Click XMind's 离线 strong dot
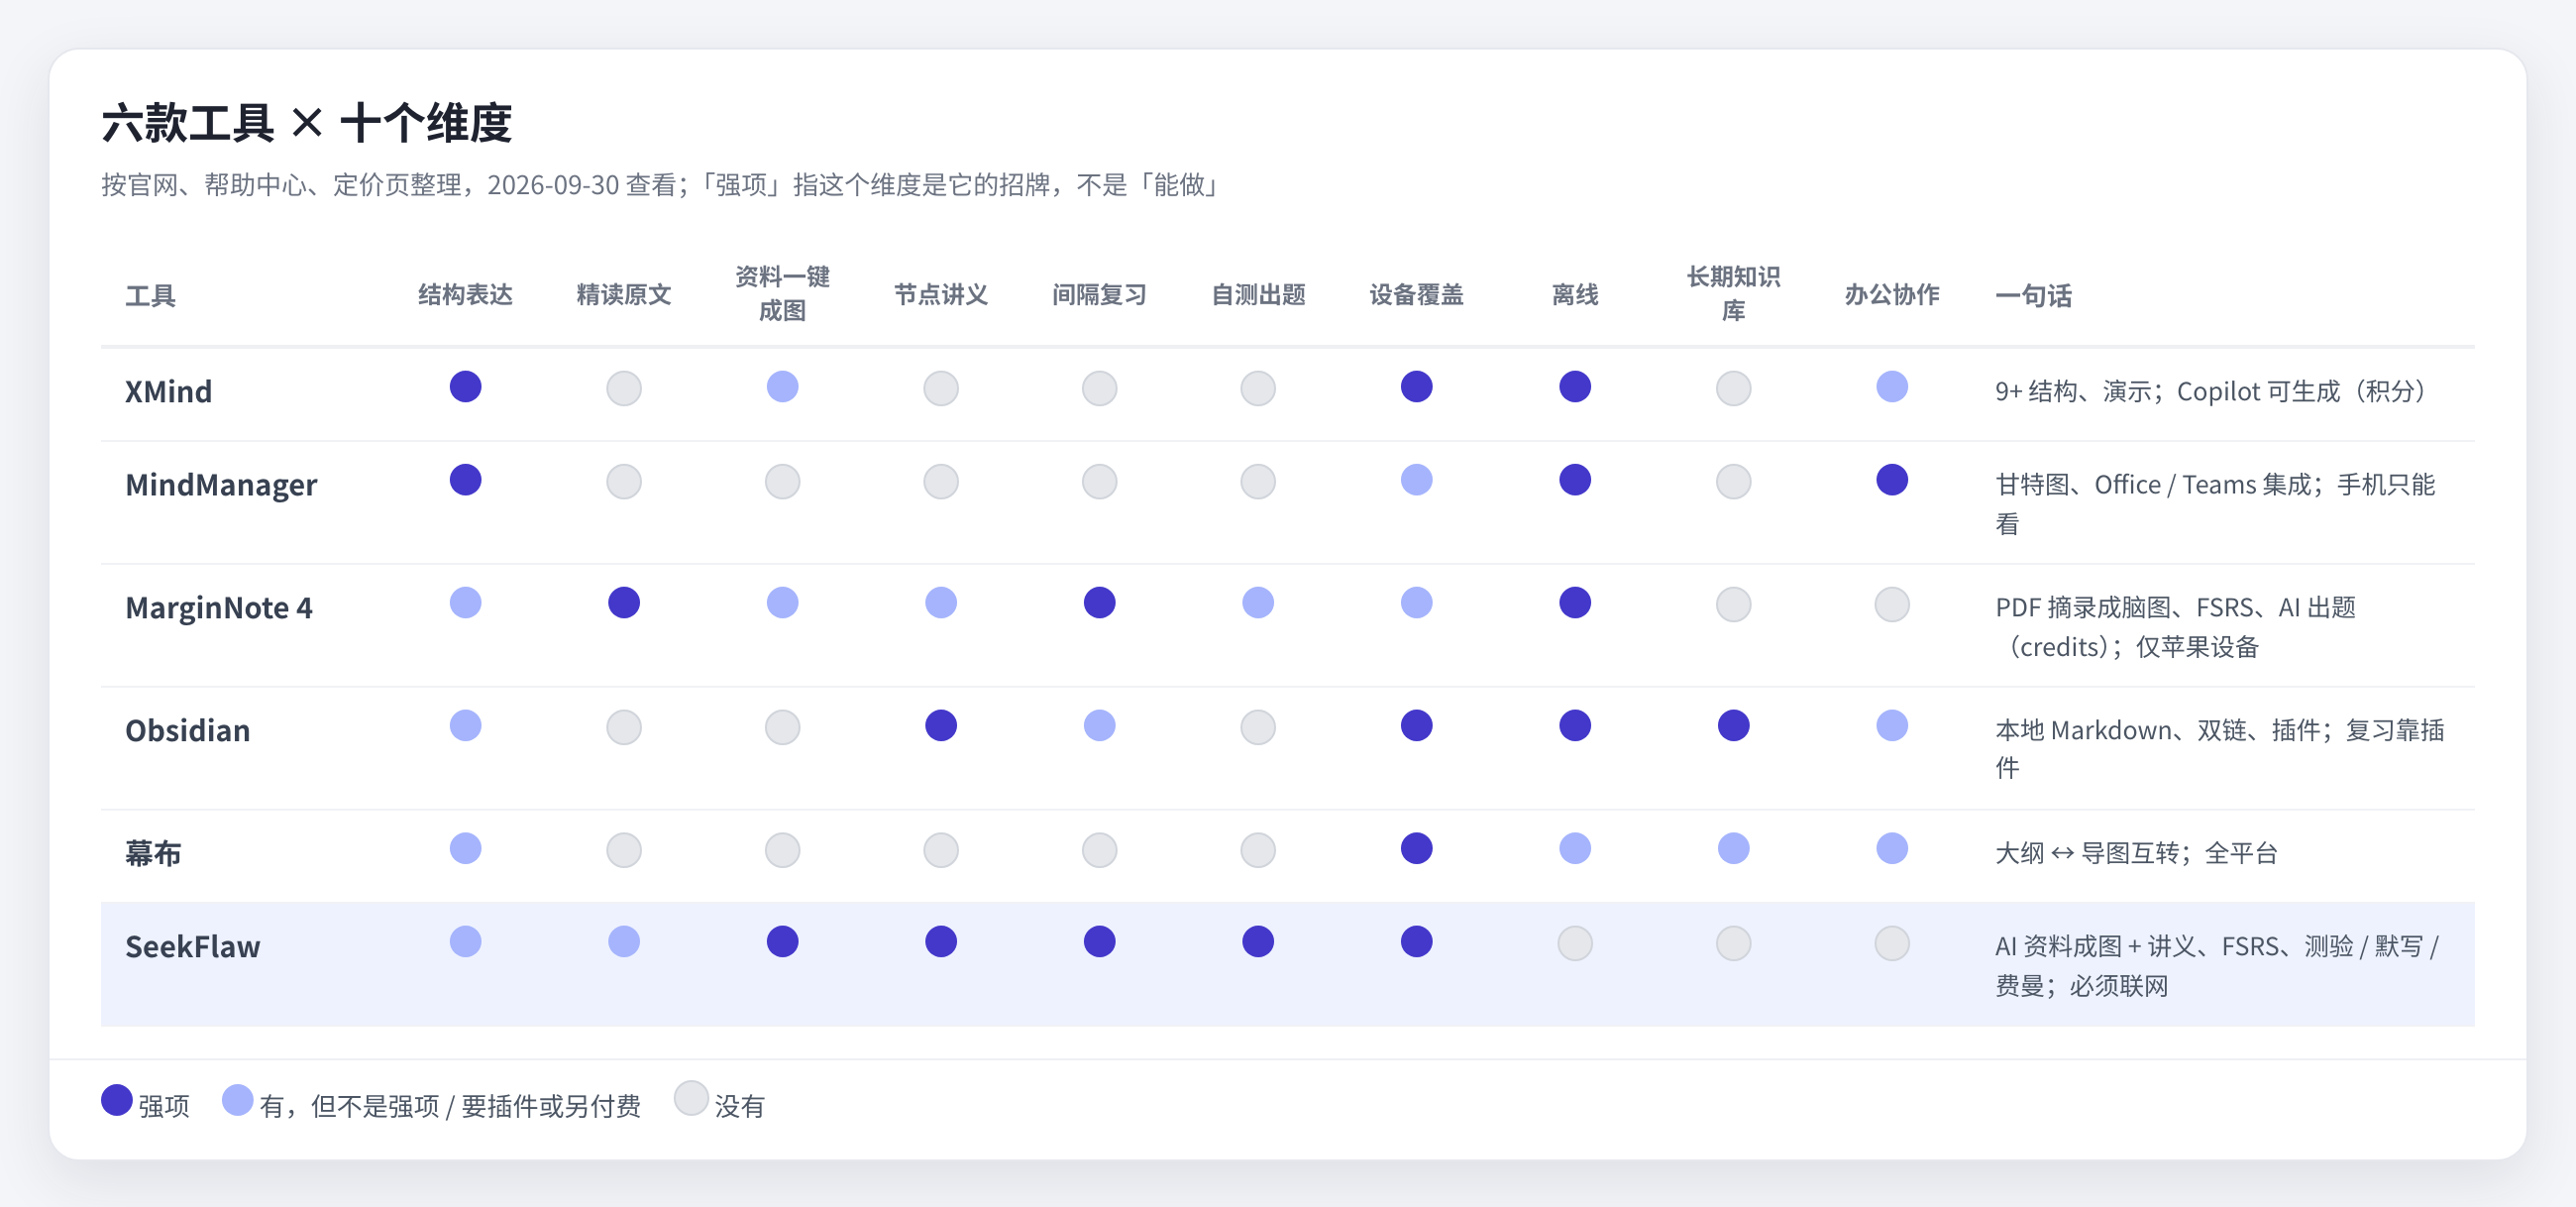 click(1575, 387)
